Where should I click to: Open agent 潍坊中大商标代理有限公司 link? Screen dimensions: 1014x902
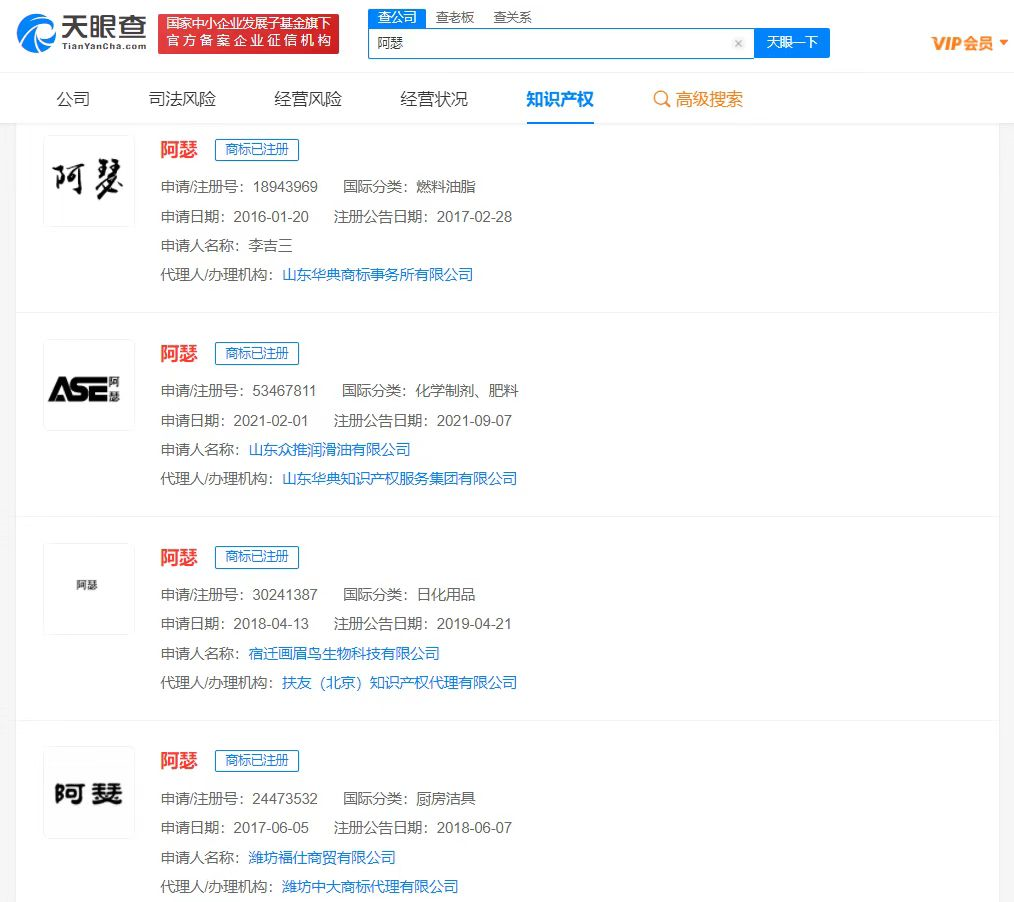pos(370,887)
